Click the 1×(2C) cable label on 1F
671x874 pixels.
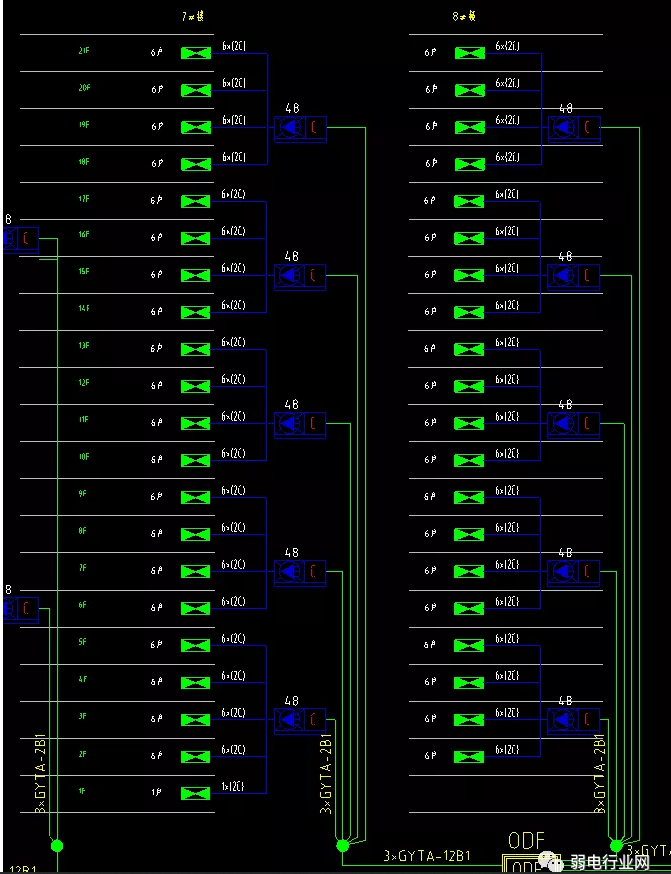point(233,787)
